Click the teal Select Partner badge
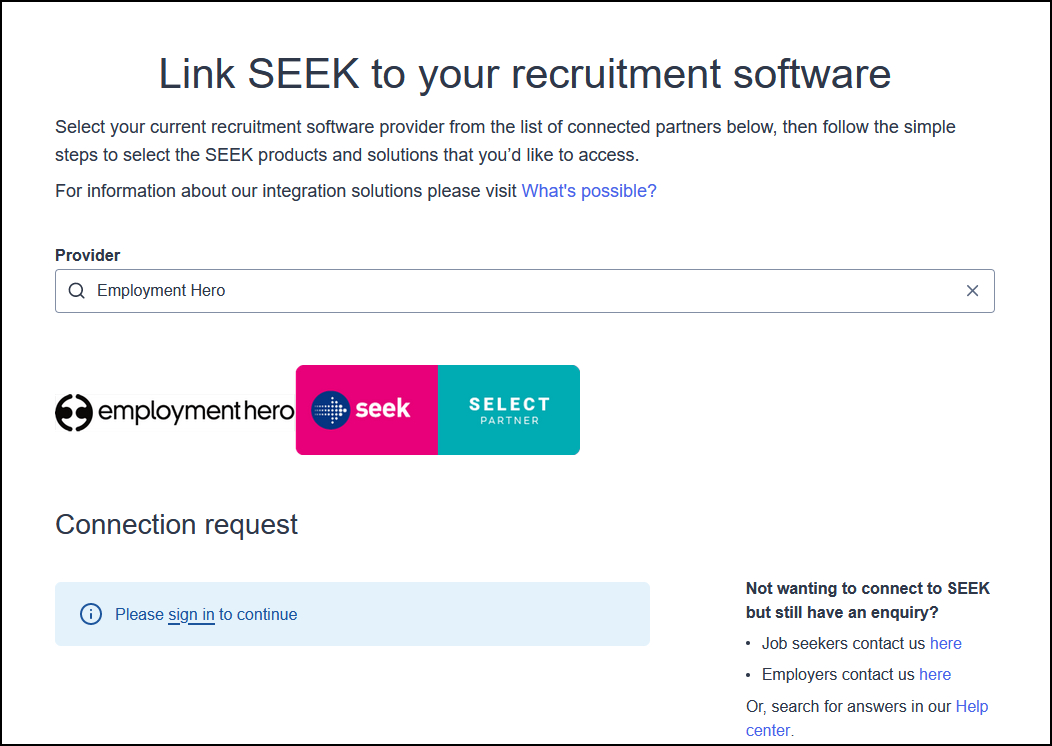This screenshot has width=1052, height=746. click(509, 410)
